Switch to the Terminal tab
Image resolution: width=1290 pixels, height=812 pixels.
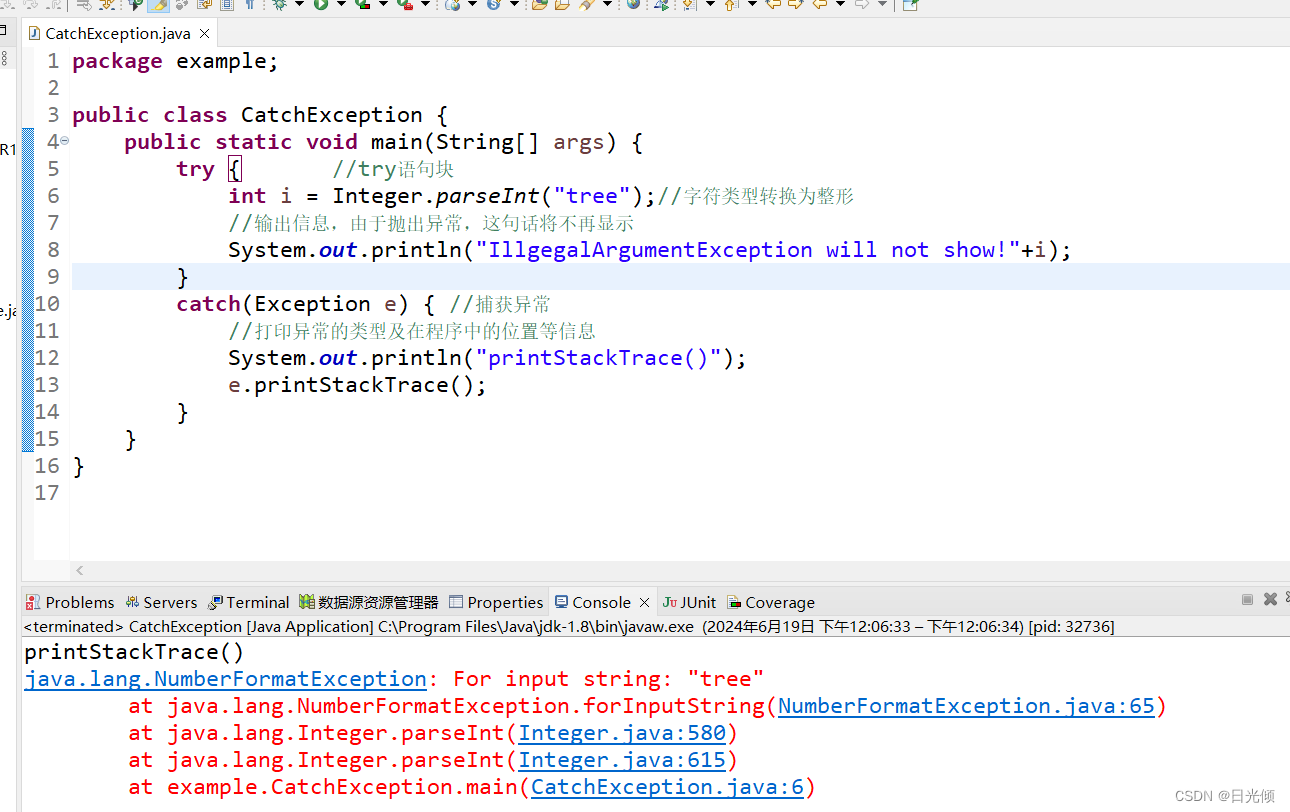(248, 602)
